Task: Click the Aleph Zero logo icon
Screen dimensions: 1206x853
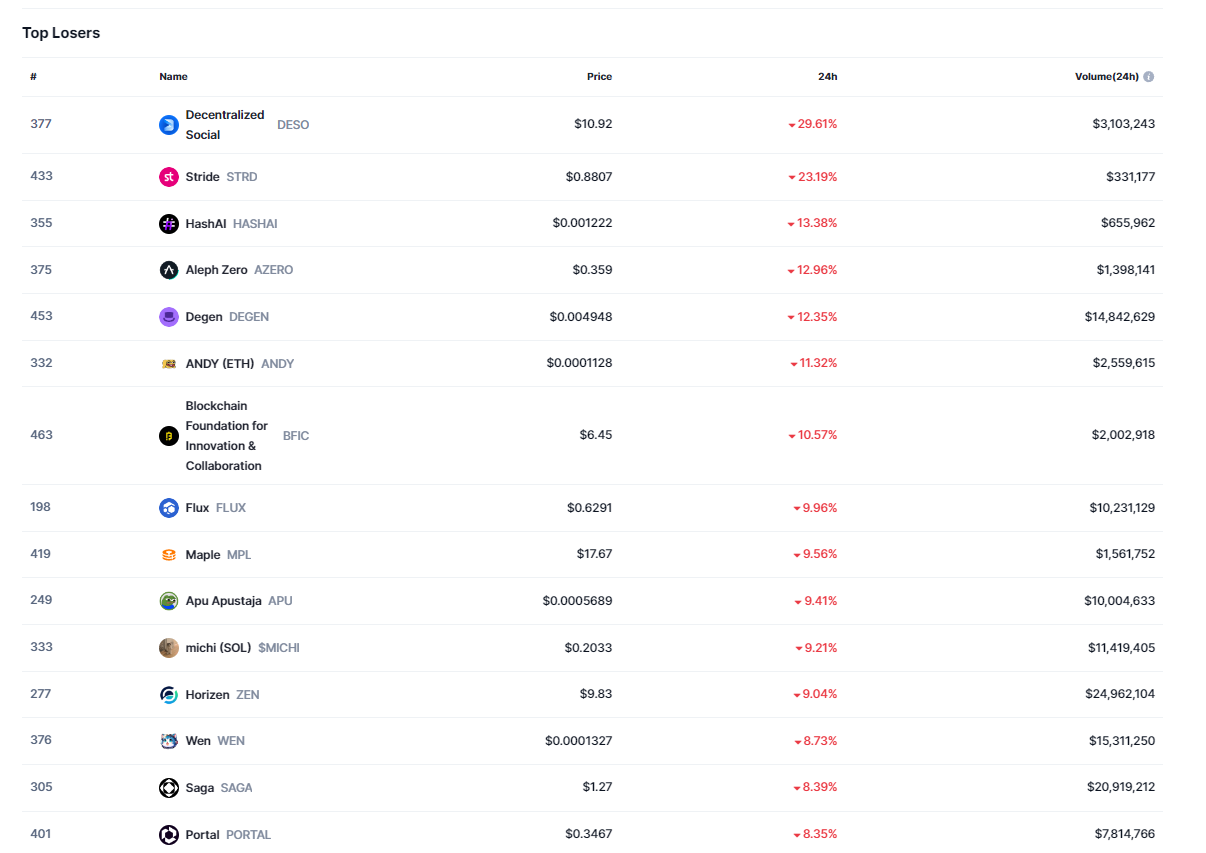Action: (168, 270)
